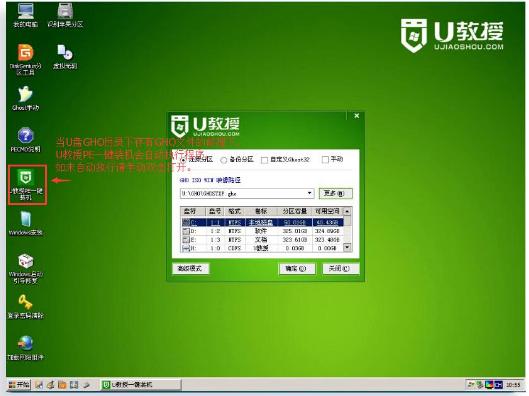Click the orange folder quick launch icon
Viewport: 529px width, 396px height.
pyautogui.click(x=62, y=385)
